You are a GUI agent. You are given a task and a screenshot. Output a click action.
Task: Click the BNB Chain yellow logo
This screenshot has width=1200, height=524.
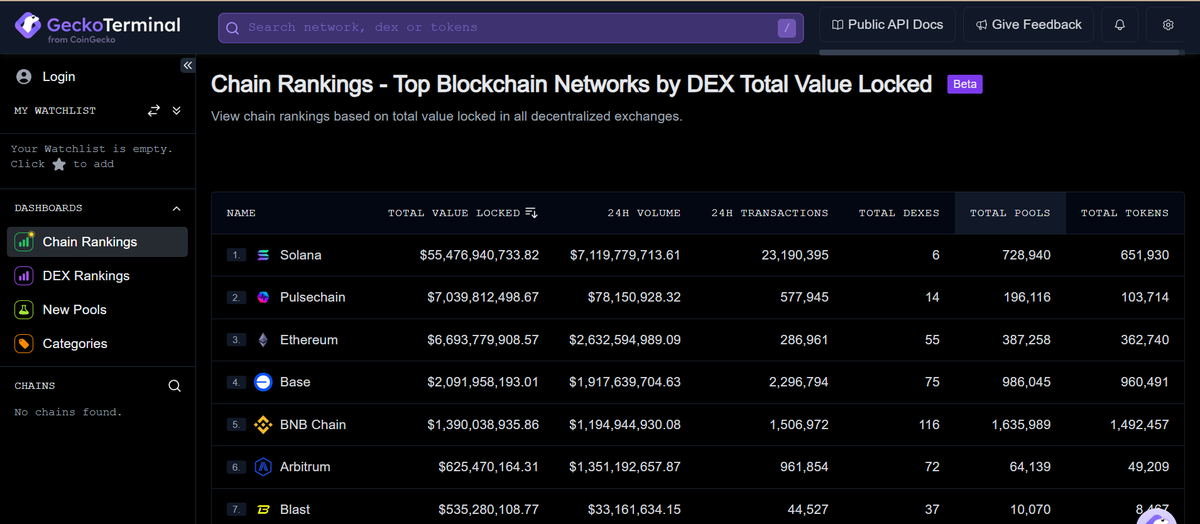264,425
